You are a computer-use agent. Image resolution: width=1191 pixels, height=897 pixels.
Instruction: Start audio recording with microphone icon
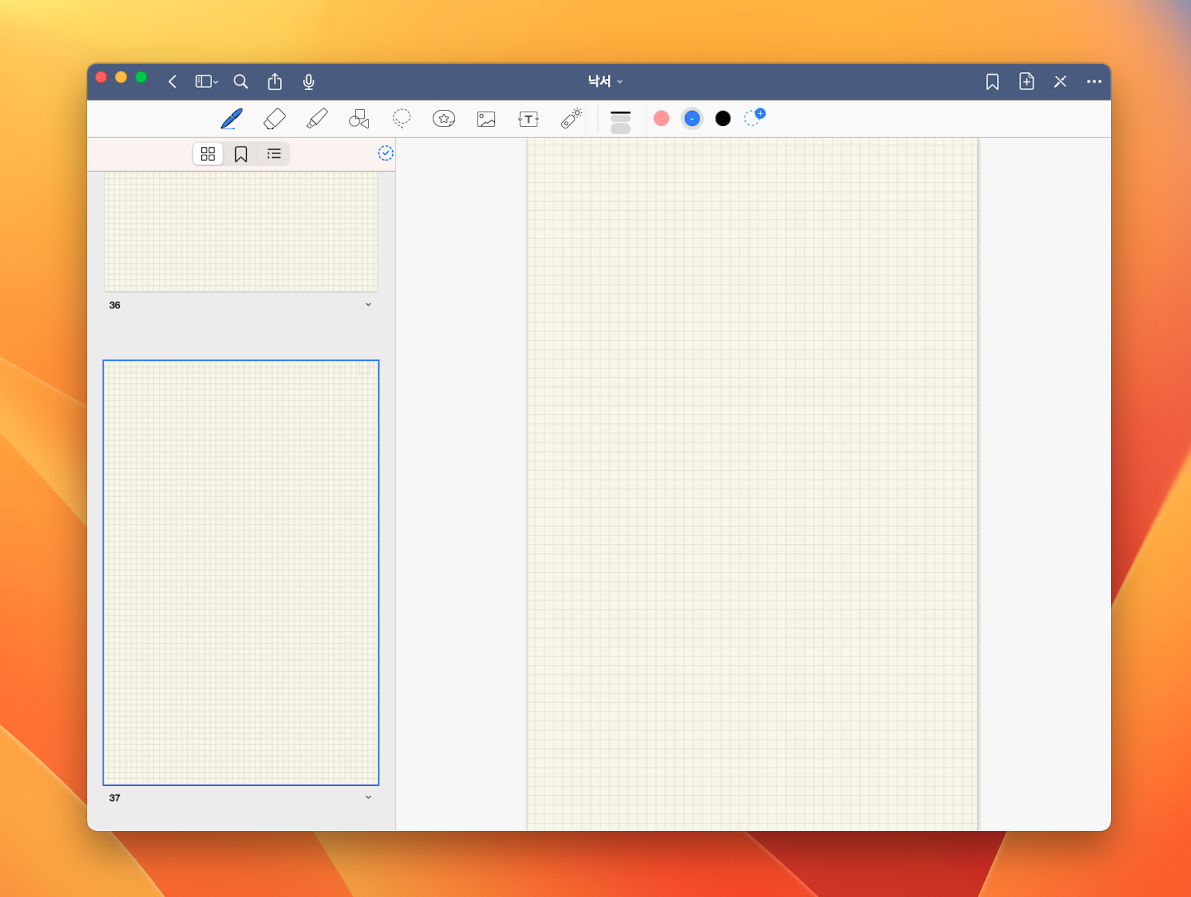pos(308,81)
